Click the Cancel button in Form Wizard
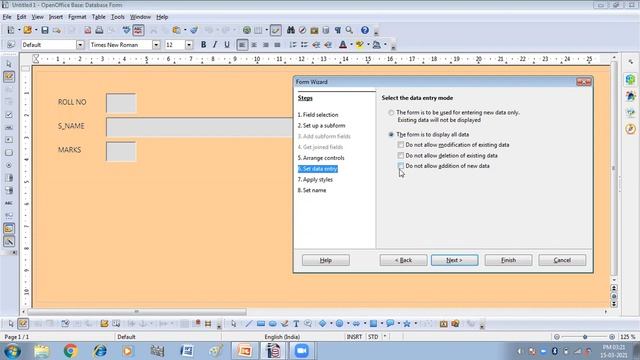The height and width of the screenshot is (360, 640). [562, 260]
